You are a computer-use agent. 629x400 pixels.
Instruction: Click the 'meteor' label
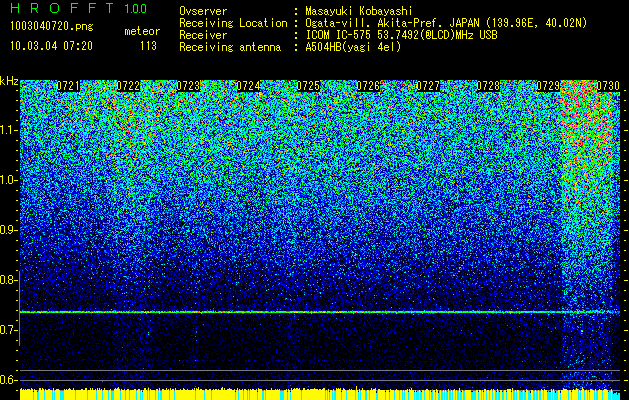[x=142, y=31]
